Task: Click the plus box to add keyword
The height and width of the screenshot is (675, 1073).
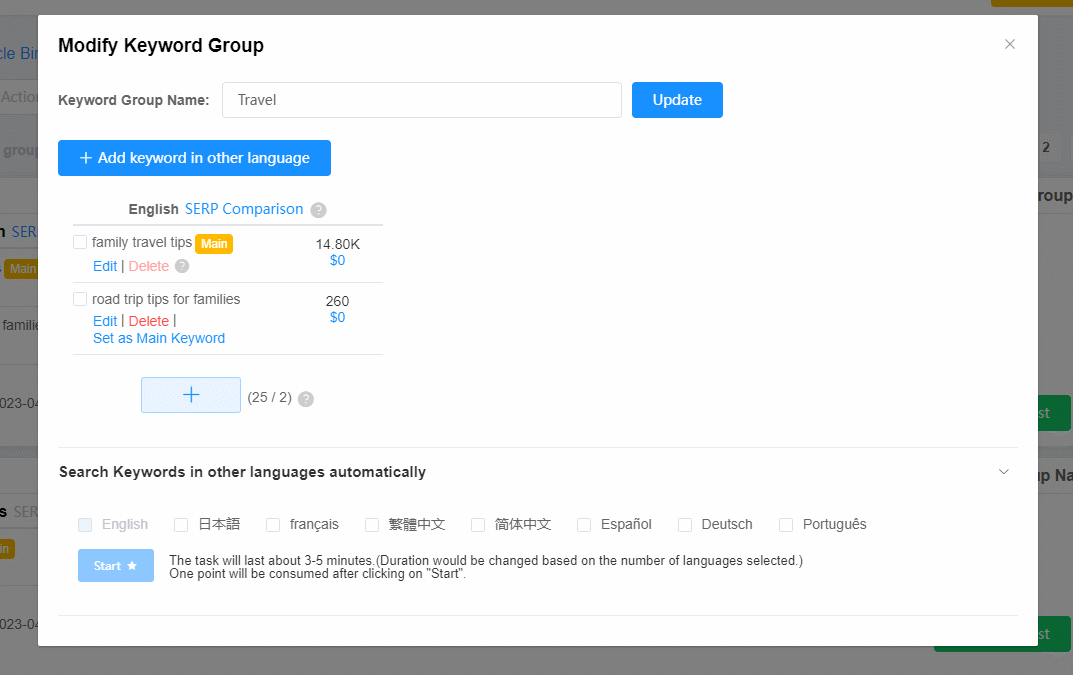Action: (191, 395)
